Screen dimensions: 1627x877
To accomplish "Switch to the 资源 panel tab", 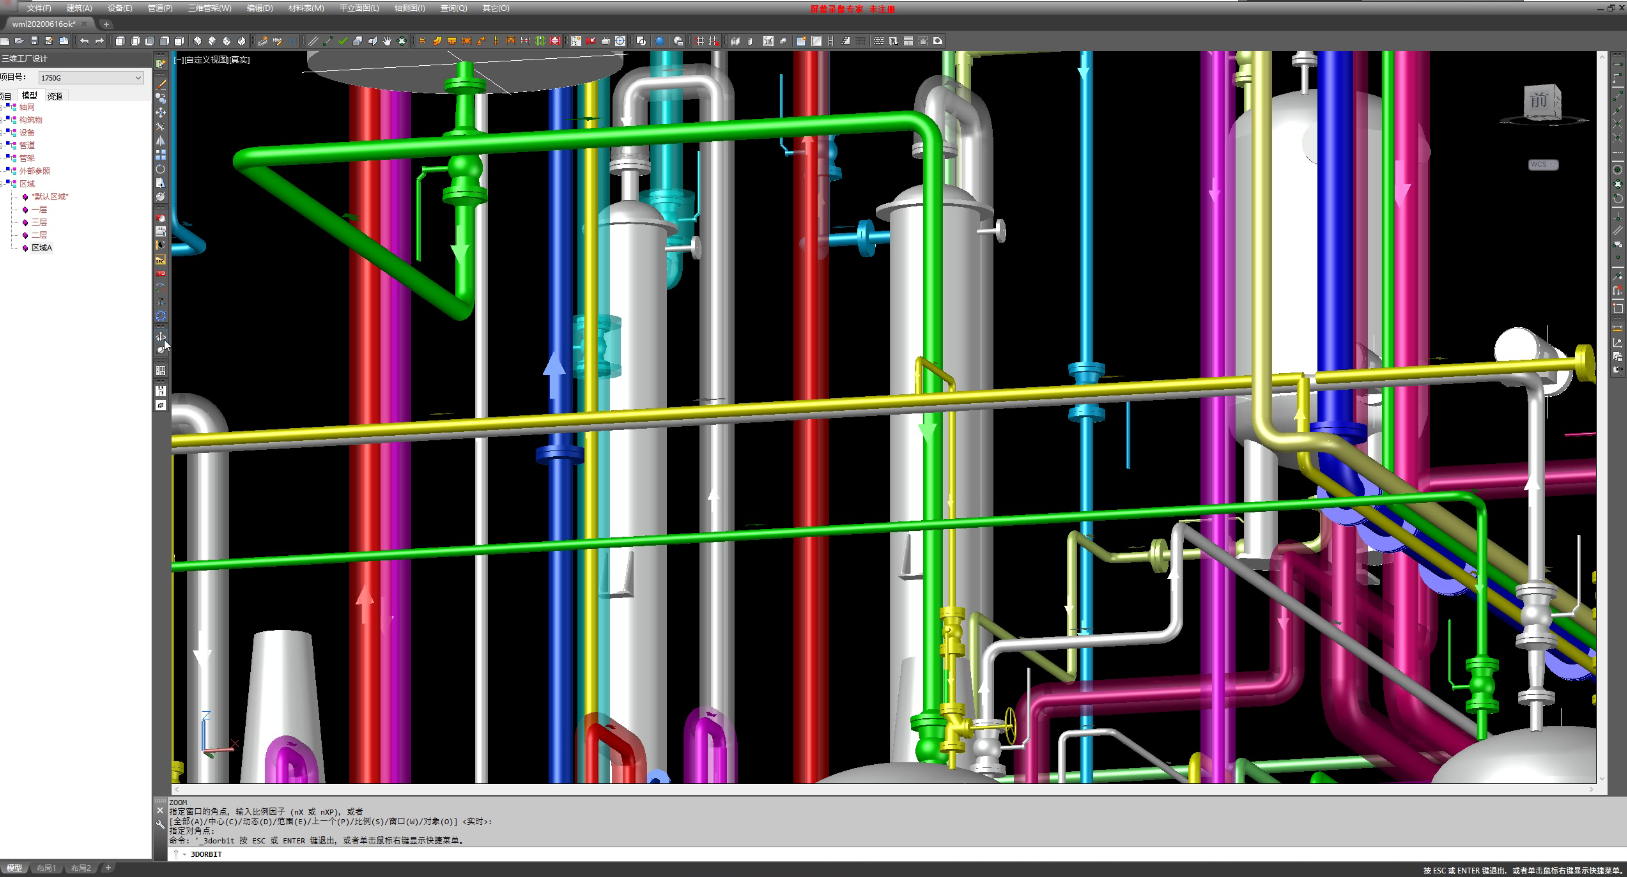I will [x=55, y=96].
